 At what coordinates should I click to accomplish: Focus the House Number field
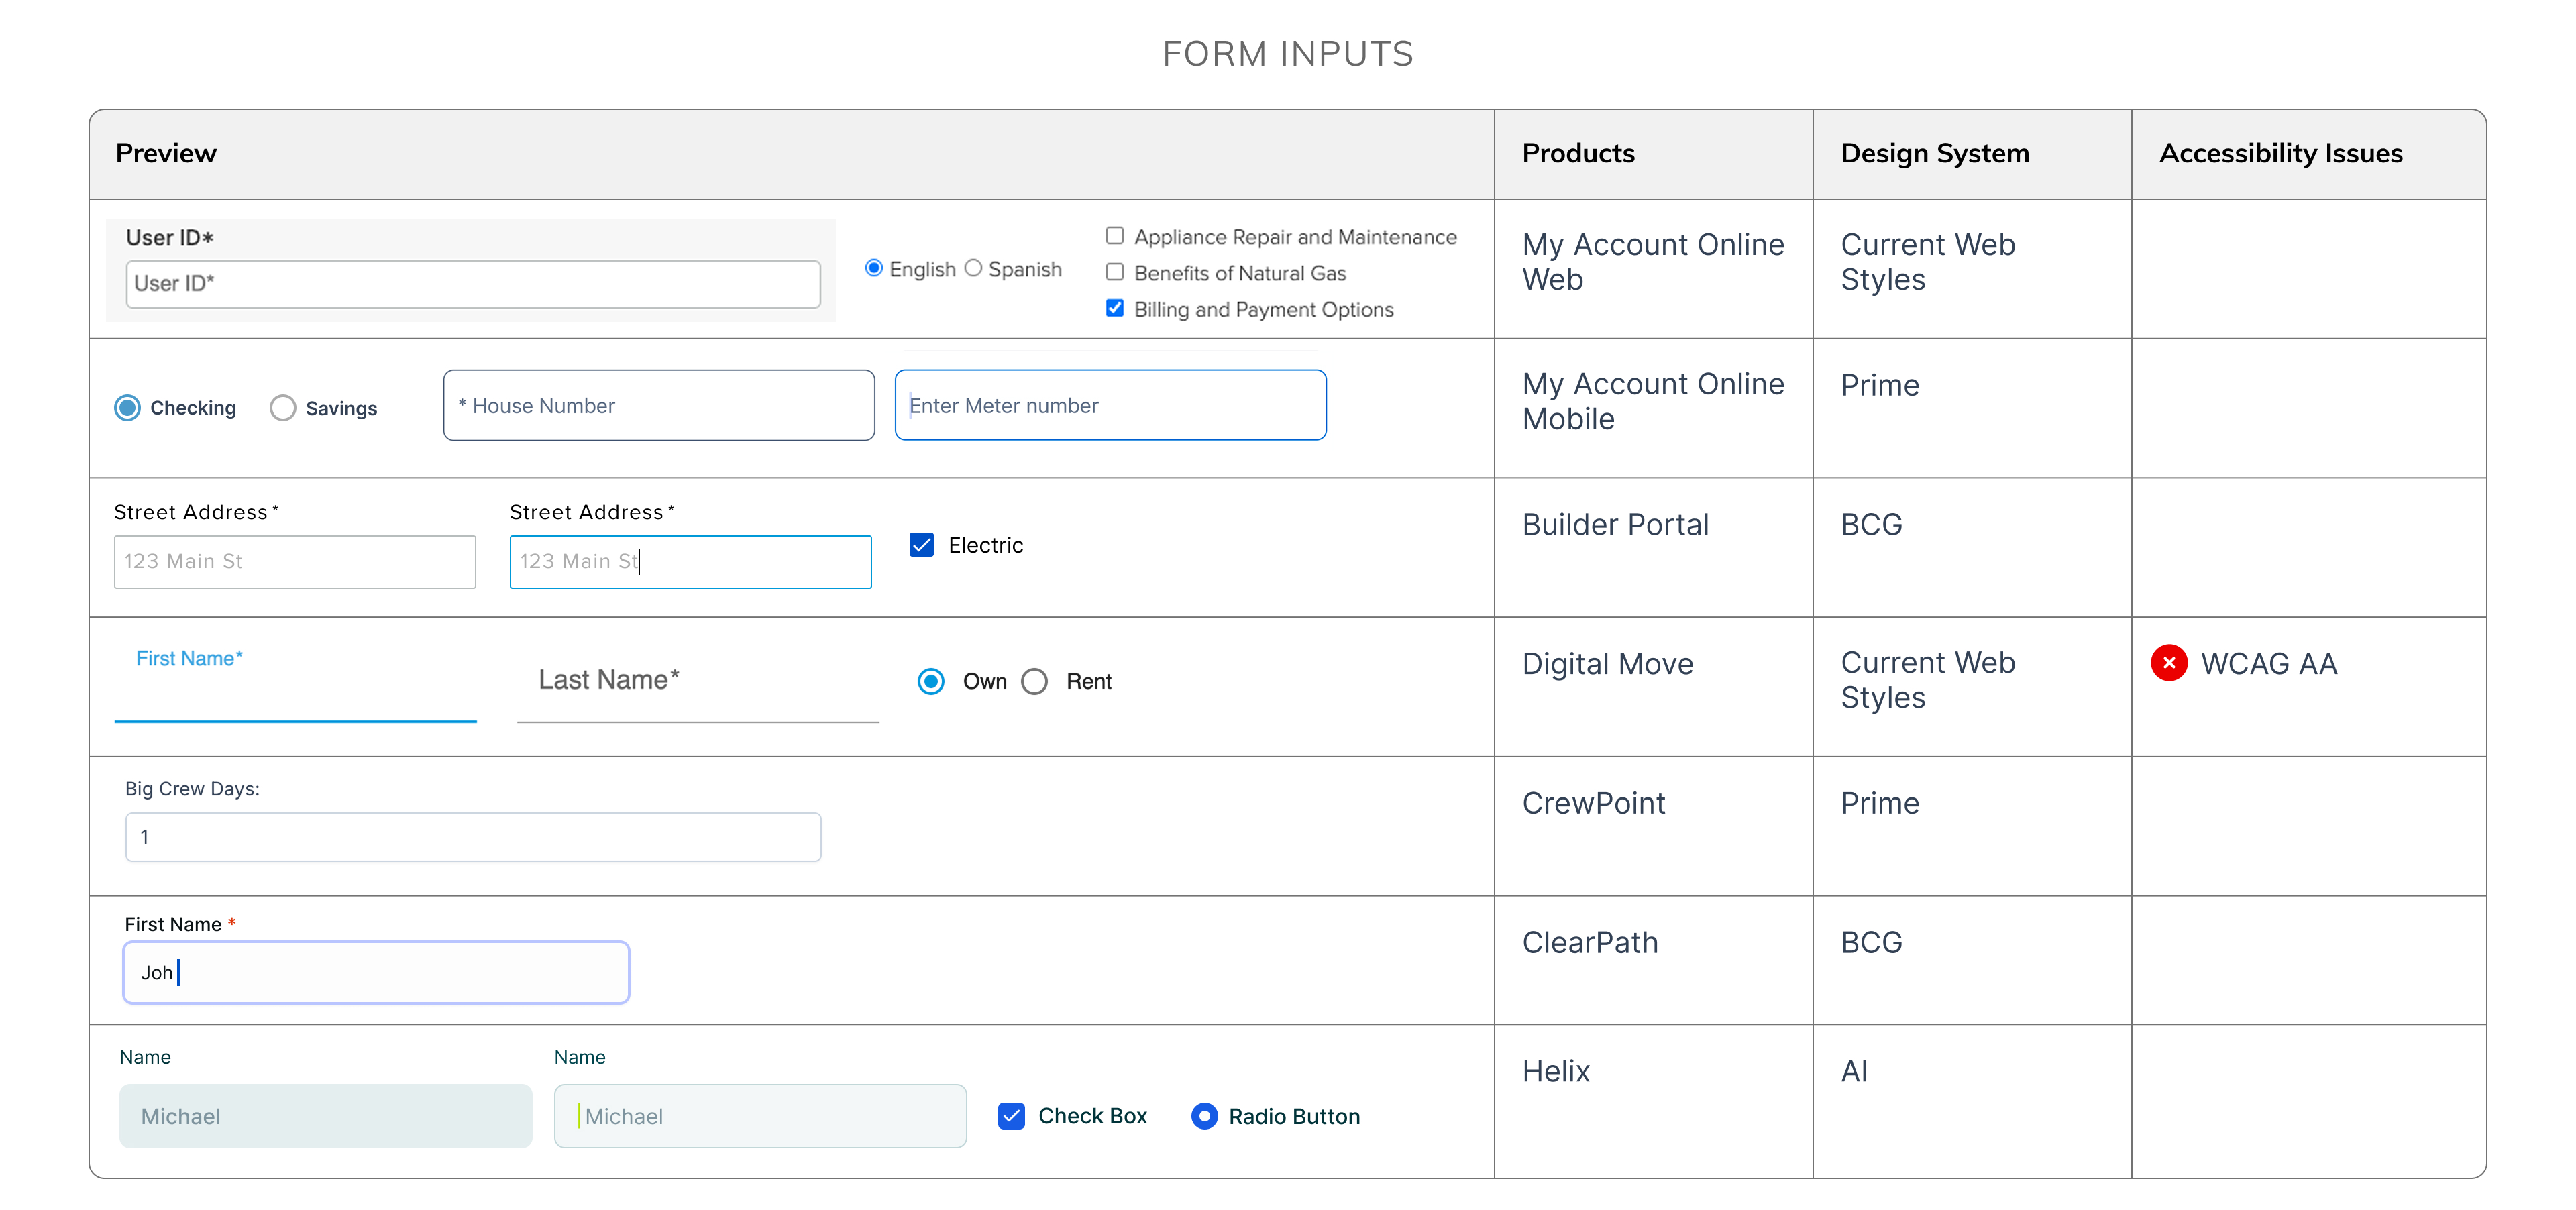pos(659,405)
